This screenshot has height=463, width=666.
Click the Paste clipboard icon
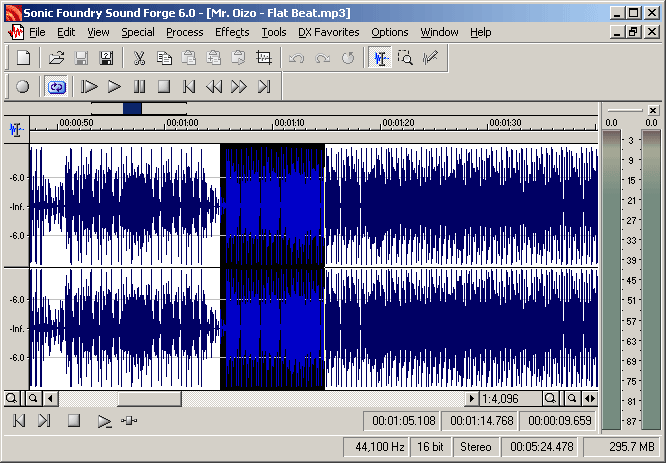pos(189,58)
